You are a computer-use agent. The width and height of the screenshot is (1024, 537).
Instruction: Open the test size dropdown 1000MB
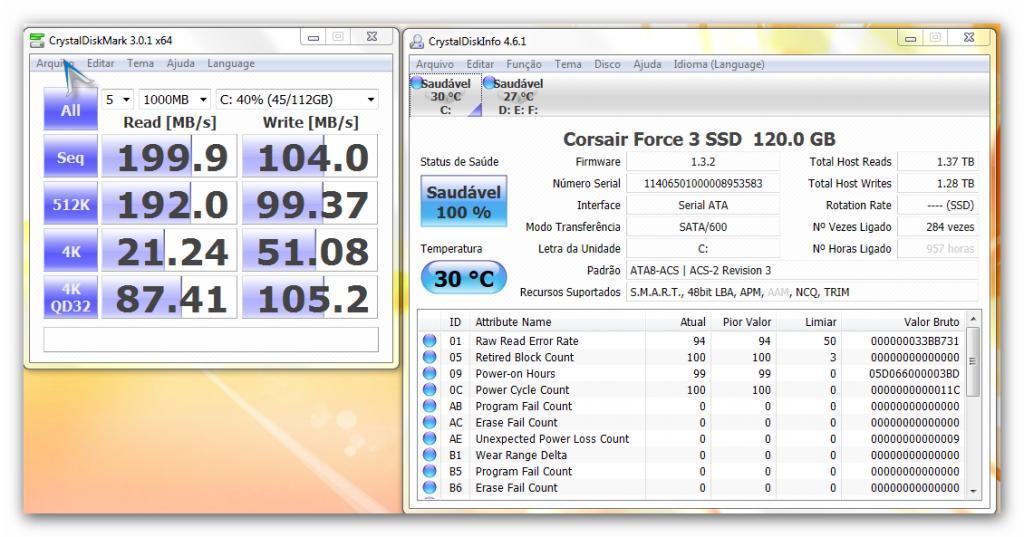tap(175, 99)
